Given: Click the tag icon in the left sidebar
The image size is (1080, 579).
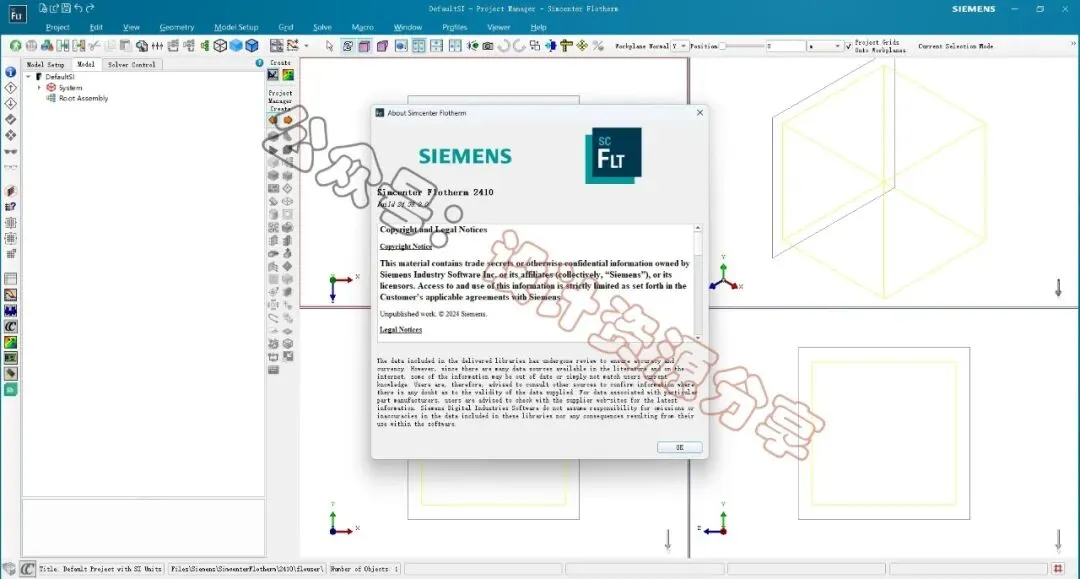Looking at the screenshot, I should coord(10,374).
